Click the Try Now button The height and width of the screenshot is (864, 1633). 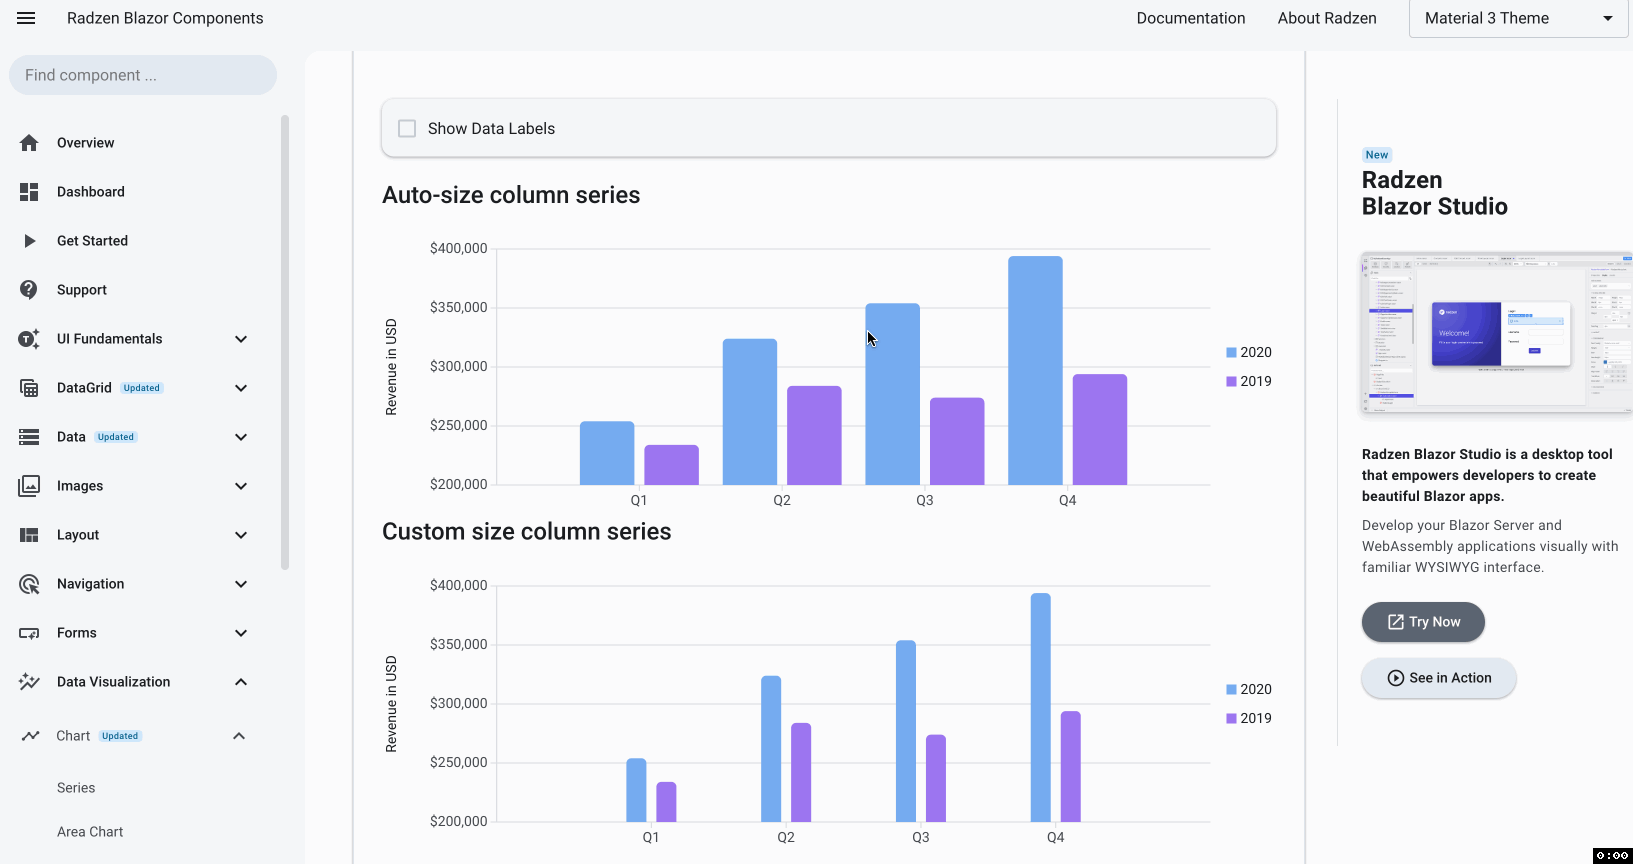click(1422, 622)
